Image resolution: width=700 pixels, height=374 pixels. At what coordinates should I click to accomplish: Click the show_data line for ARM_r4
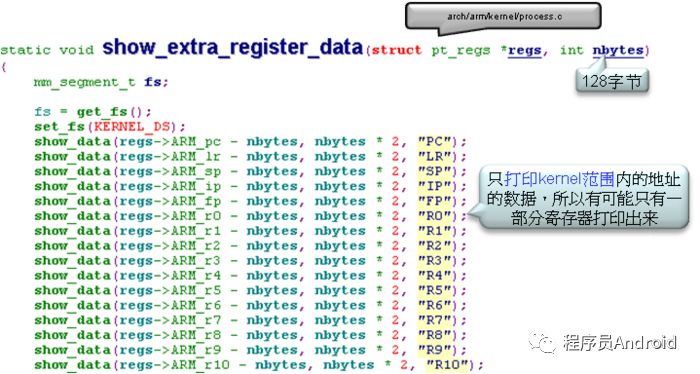tap(250, 276)
